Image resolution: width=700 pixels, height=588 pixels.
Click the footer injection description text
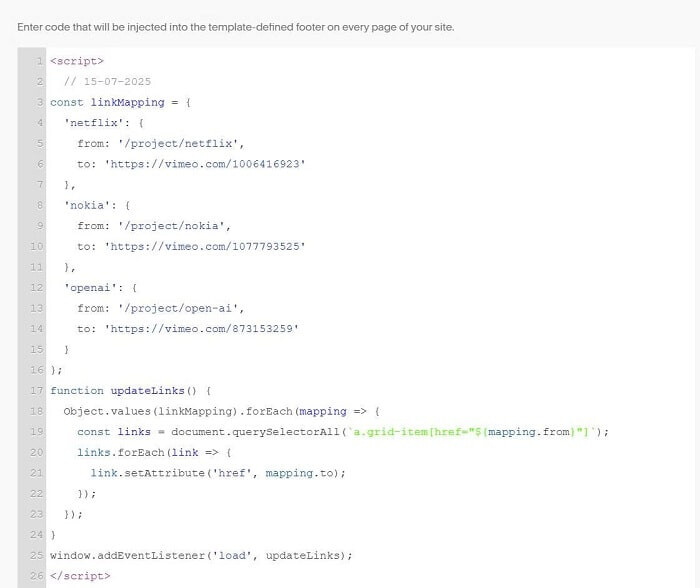coord(236,27)
